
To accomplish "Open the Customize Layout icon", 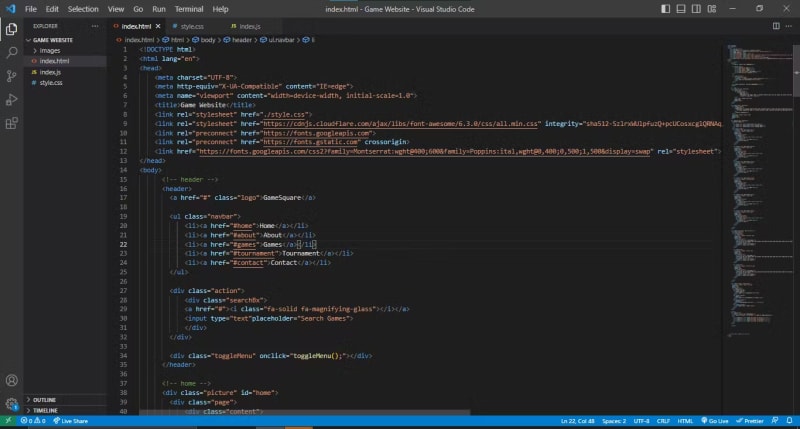I will coord(712,9).
